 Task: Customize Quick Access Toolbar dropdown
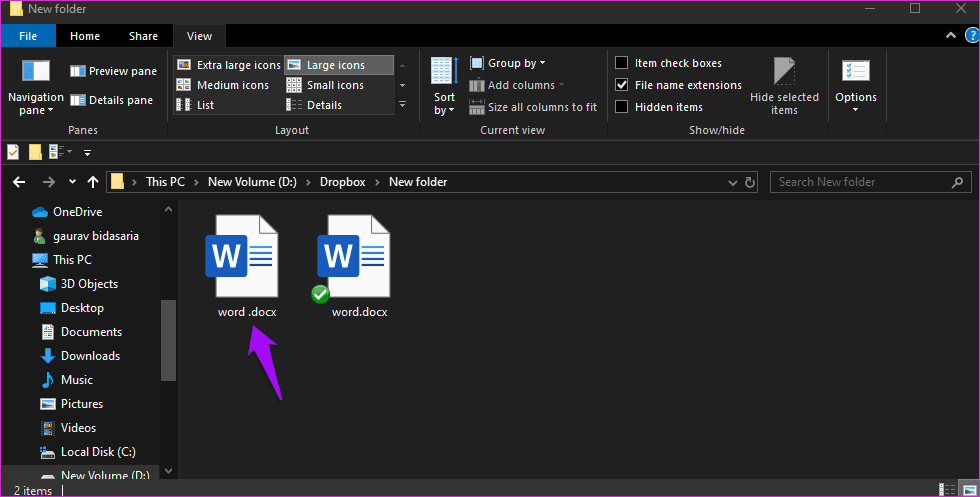pos(88,153)
